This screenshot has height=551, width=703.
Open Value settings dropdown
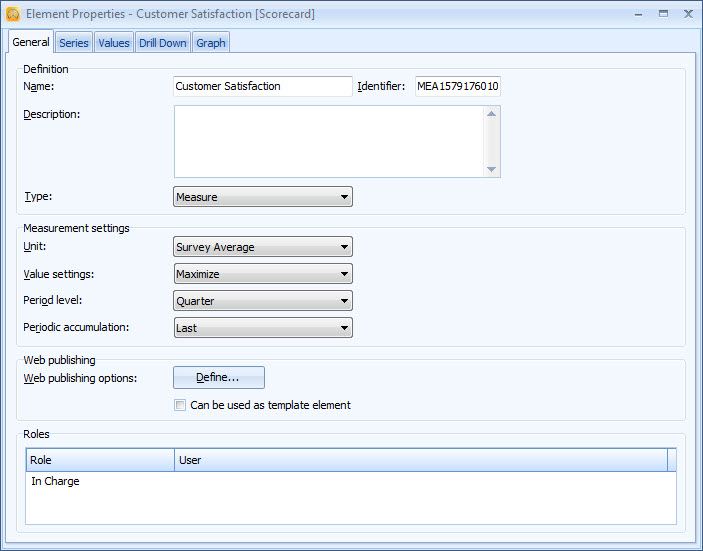coord(263,274)
